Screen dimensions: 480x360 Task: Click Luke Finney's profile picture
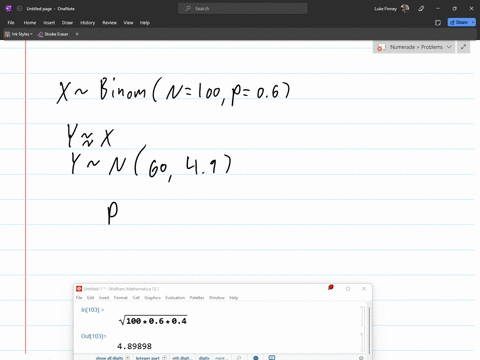(405, 8)
